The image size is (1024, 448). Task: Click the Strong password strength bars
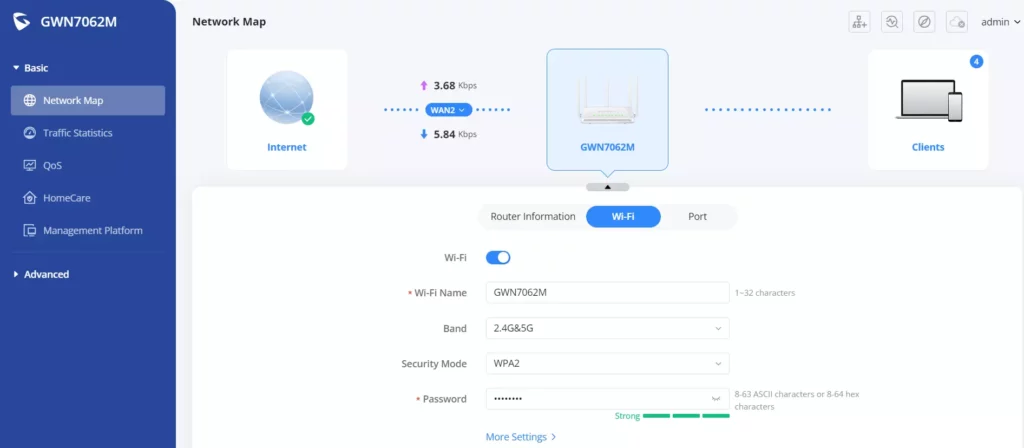686,416
